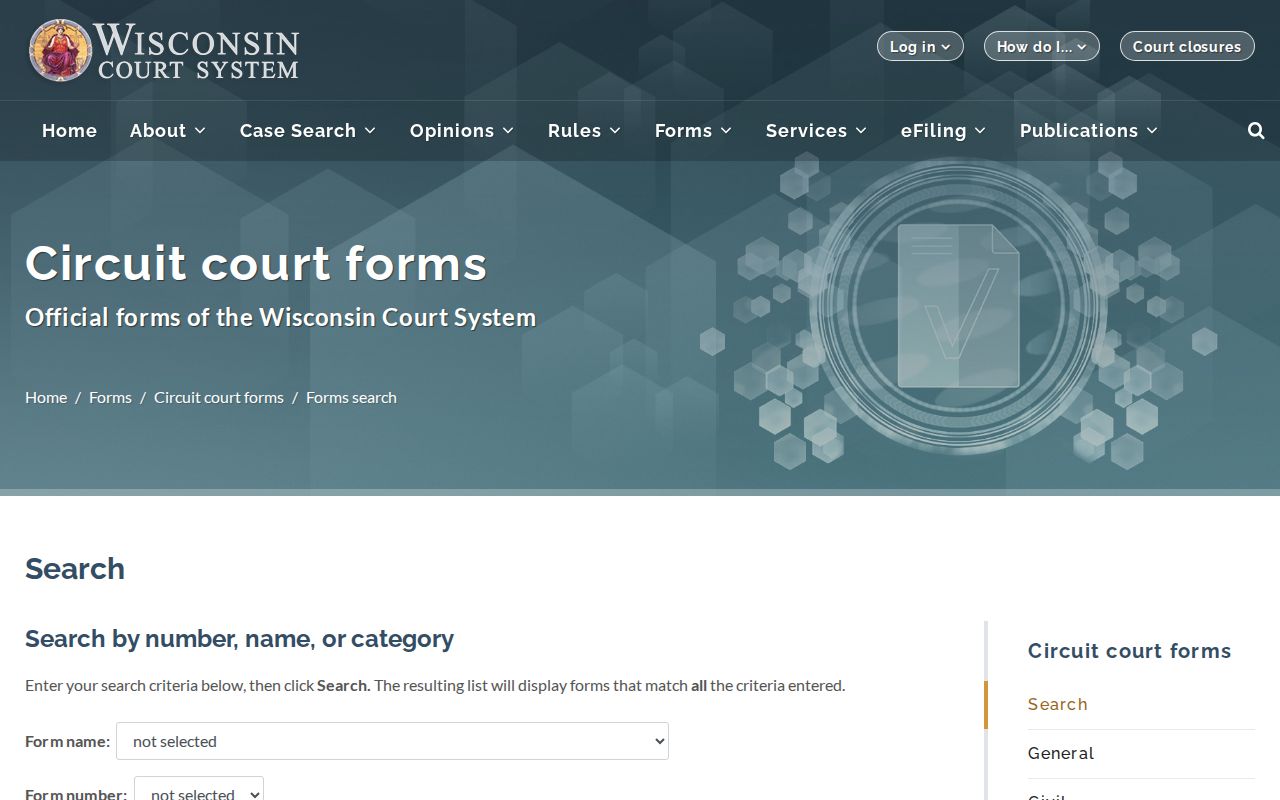Expand the Publications menu

1089,131
